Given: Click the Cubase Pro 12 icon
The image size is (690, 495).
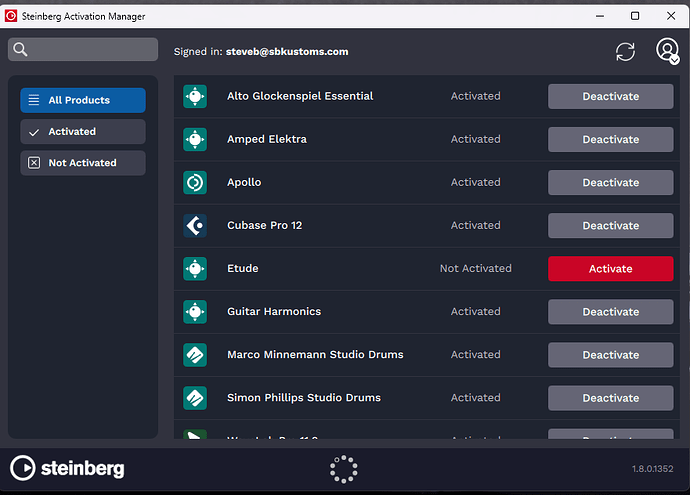Looking at the screenshot, I should coord(195,226).
